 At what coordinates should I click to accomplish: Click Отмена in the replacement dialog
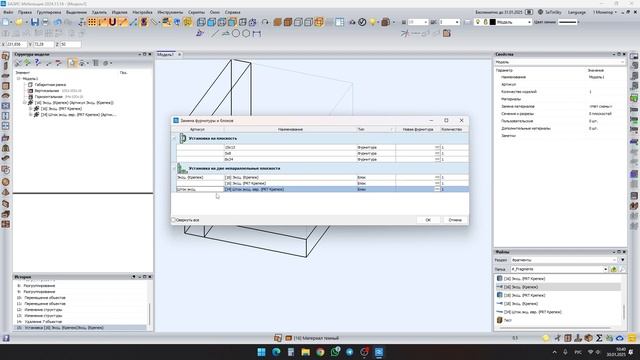pyautogui.click(x=455, y=220)
